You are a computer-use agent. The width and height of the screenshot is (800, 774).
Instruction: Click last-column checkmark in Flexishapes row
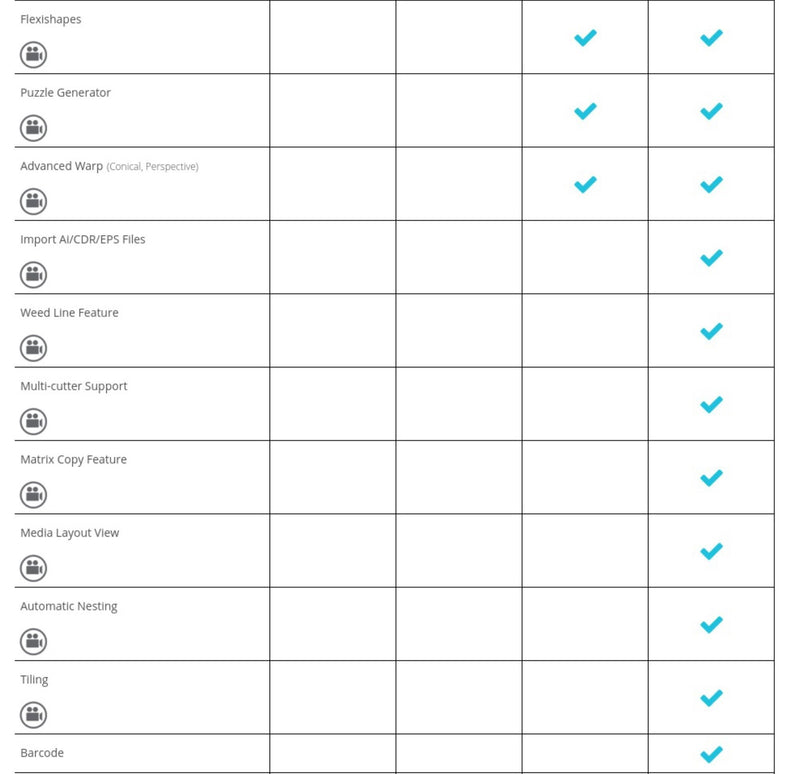tap(711, 38)
